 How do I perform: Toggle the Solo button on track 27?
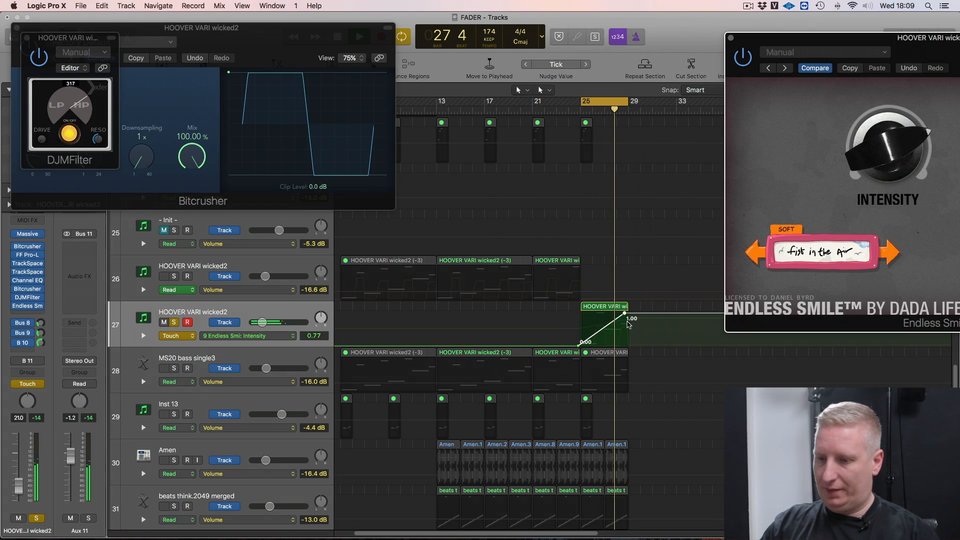click(x=174, y=322)
